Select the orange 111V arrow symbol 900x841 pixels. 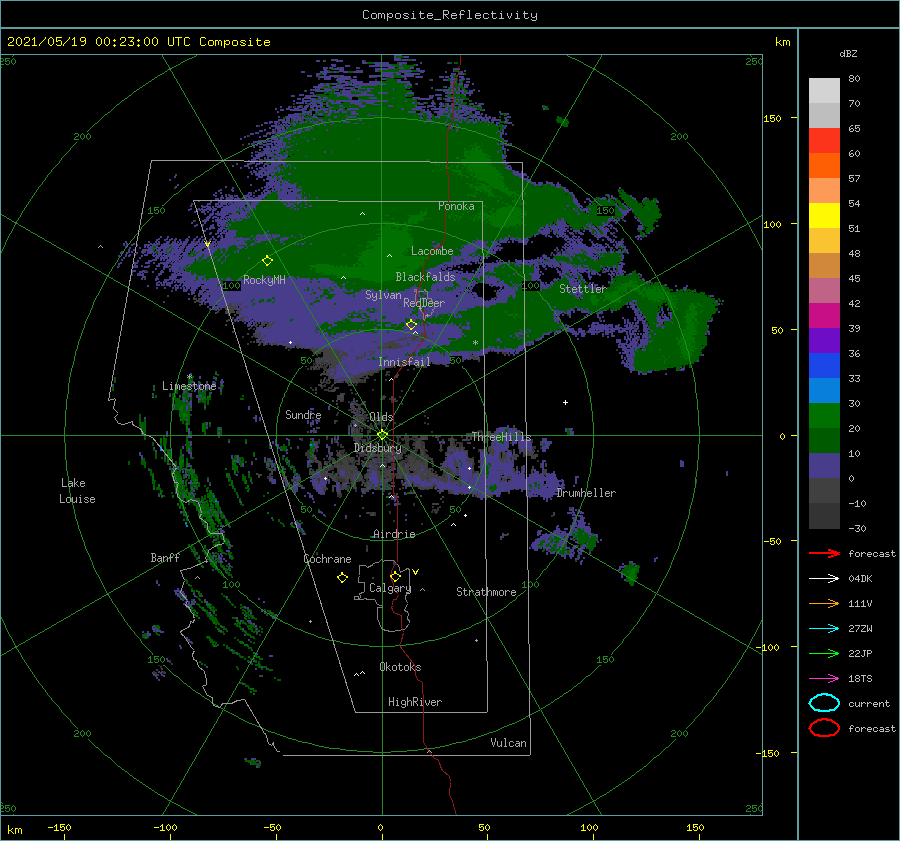point(824,603)
